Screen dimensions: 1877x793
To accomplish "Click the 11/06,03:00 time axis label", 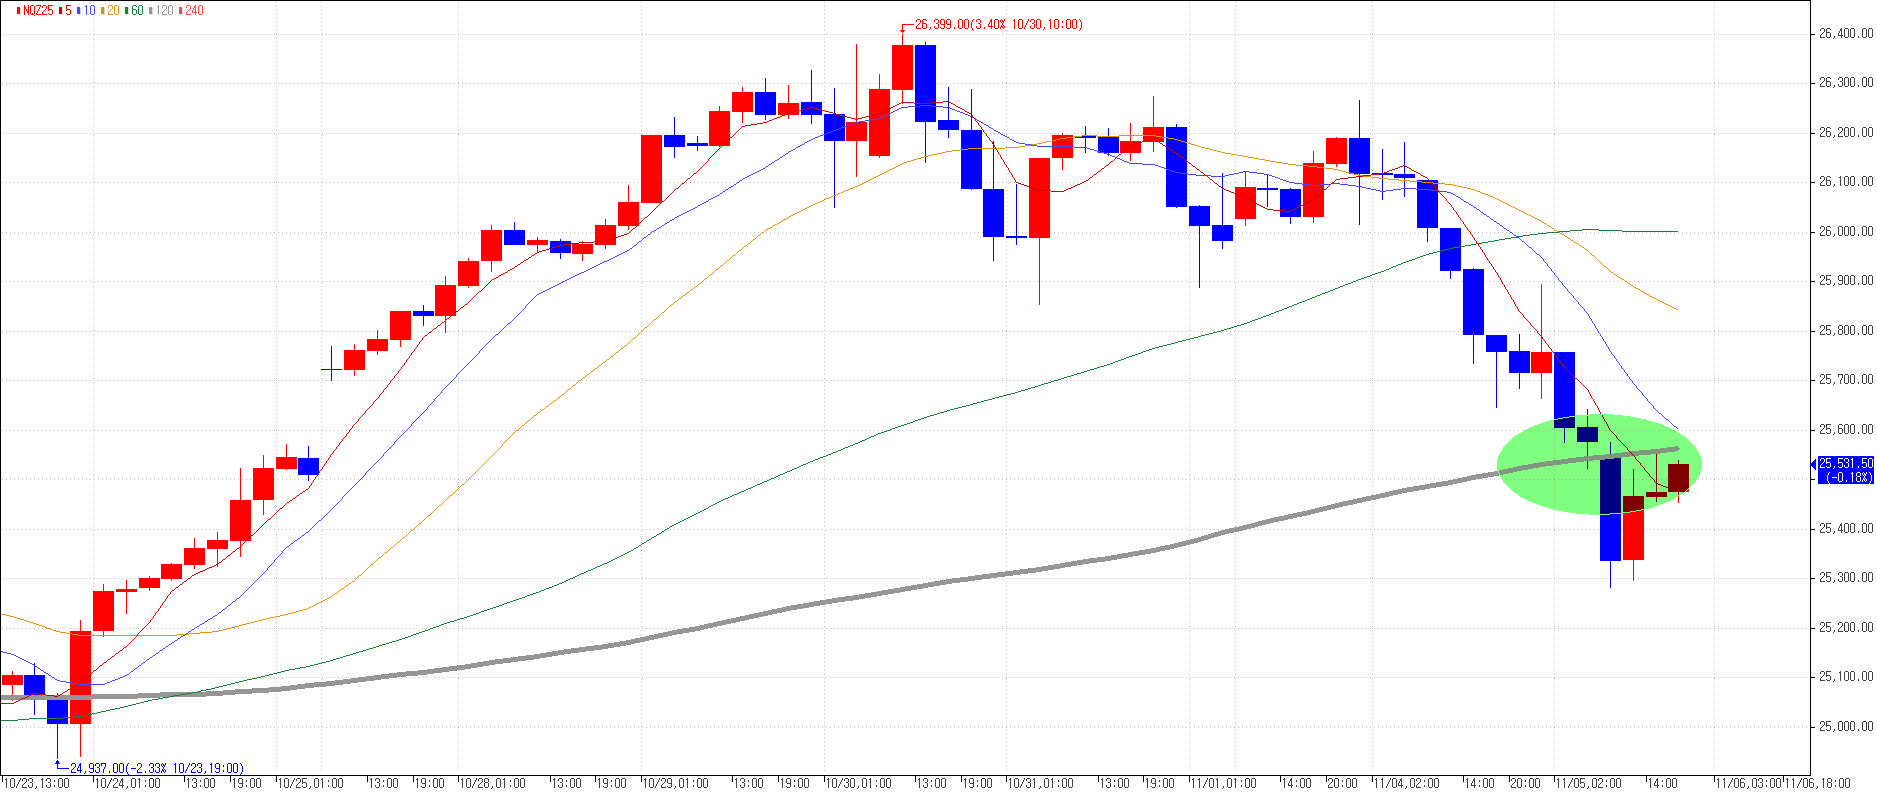I will 1749,784.
